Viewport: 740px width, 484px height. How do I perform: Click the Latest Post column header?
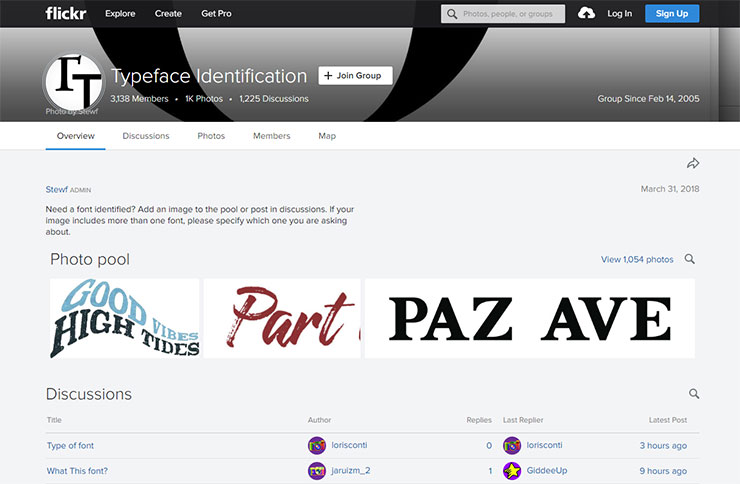click(x=668, y=420)
